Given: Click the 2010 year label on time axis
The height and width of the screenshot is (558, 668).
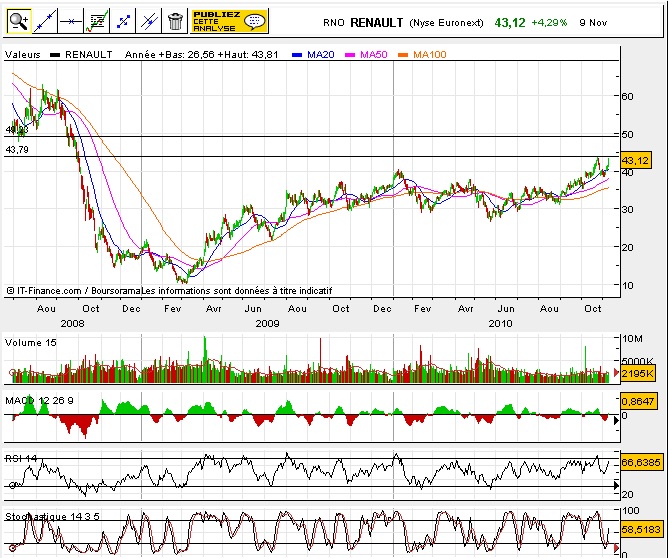Looking at the screenshot, I should (x=500, y=324).
